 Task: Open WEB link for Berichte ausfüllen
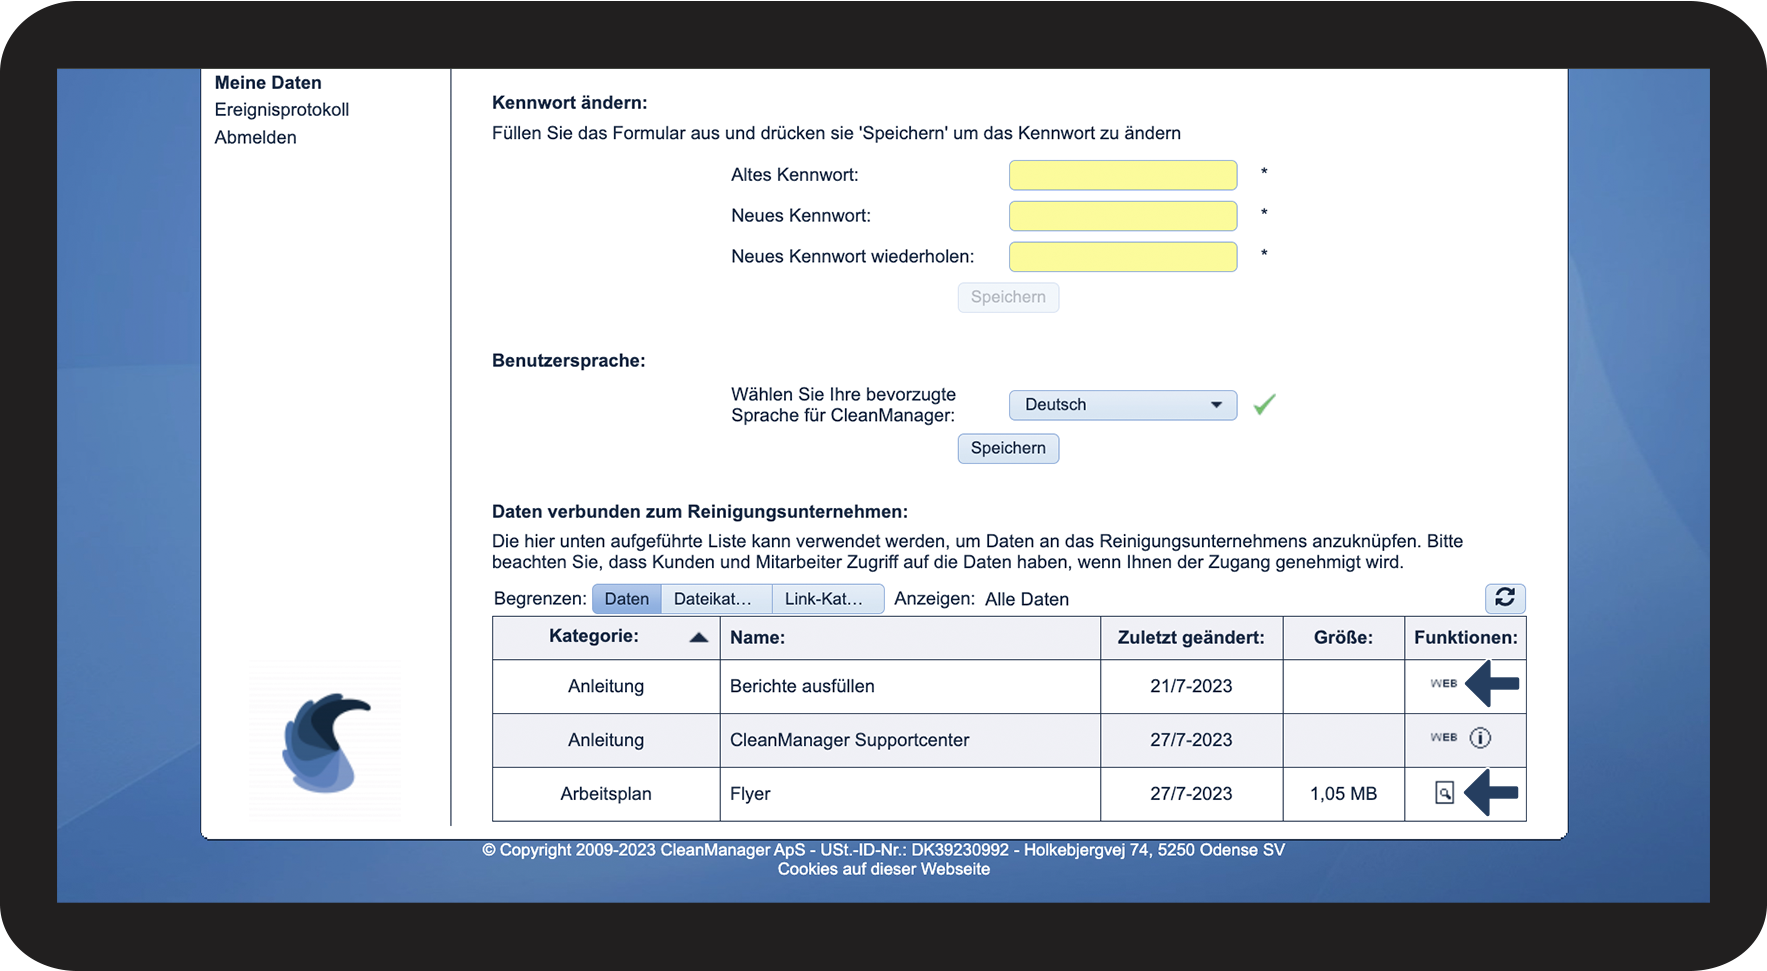point(1443,684)
